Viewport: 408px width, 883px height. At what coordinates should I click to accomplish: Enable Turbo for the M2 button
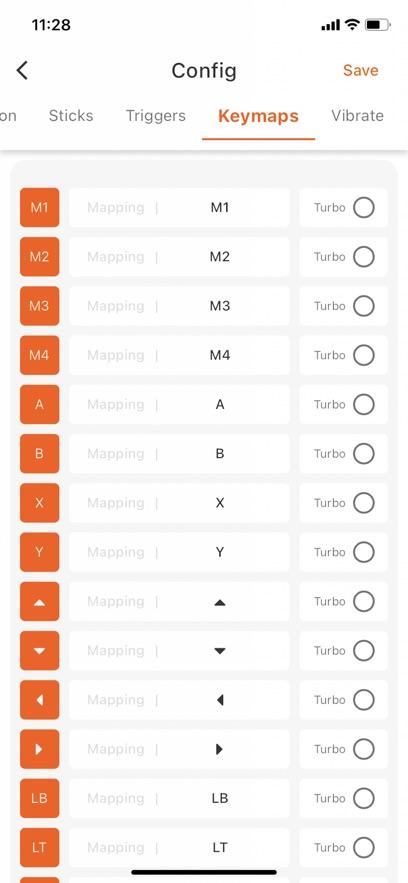tap(364, 257)
